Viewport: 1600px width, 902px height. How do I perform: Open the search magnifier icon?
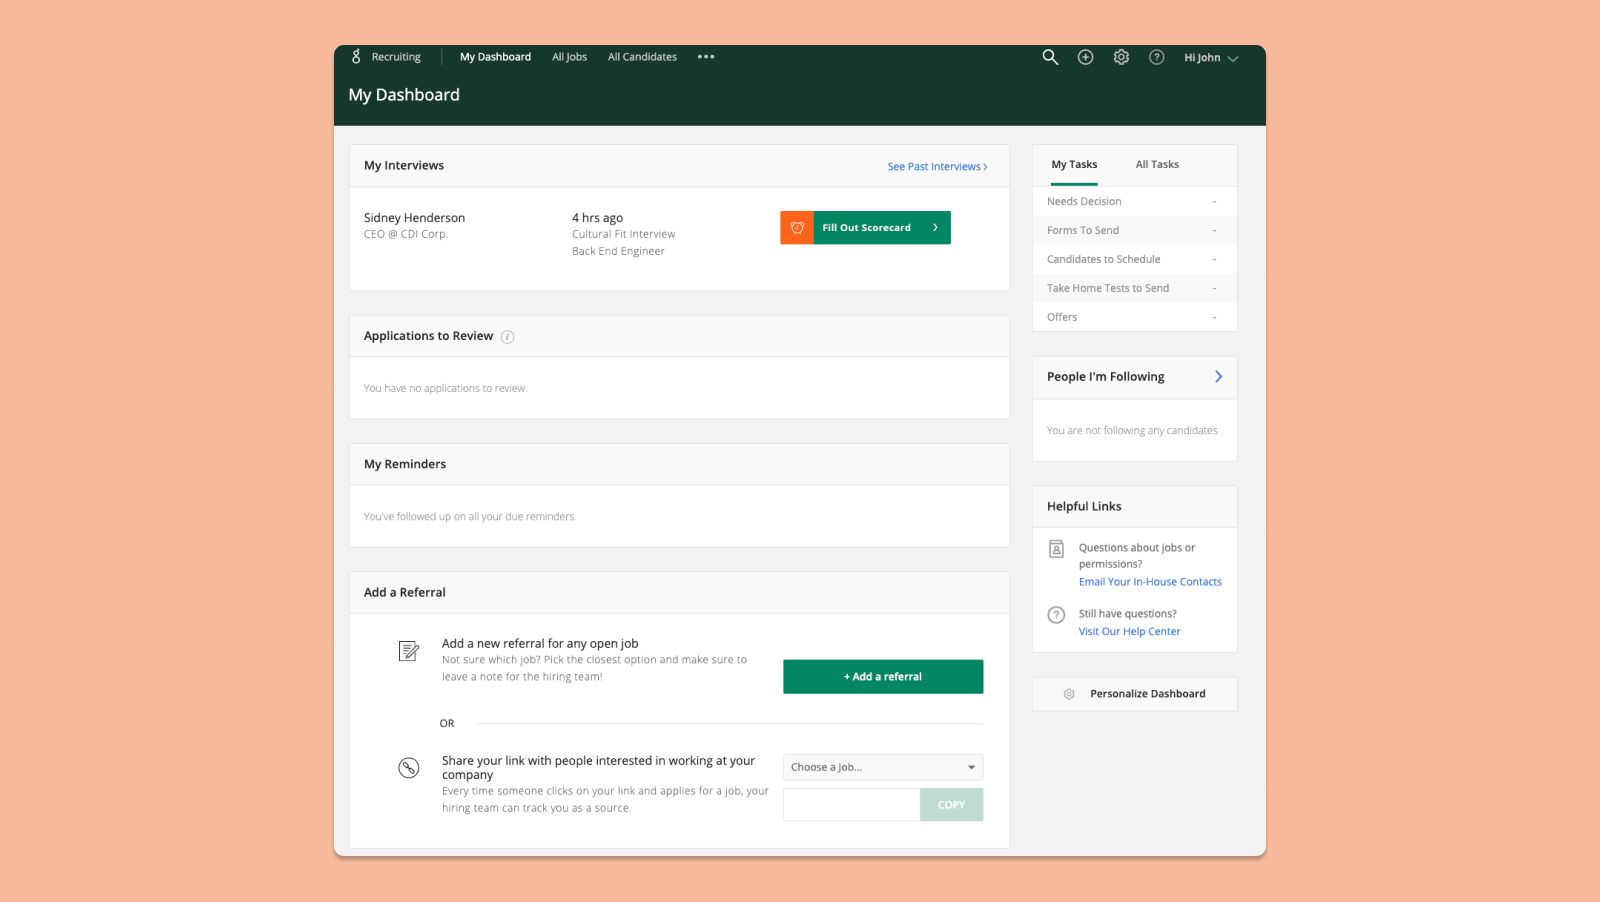click(1050, 57)
